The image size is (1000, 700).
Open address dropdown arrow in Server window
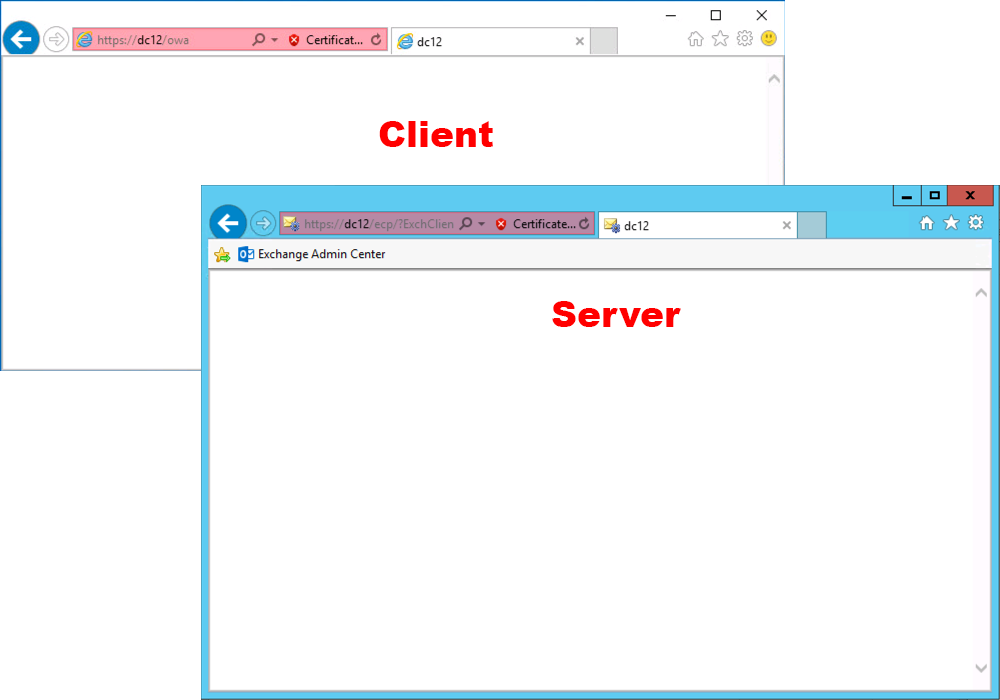[x=482, y=224]
